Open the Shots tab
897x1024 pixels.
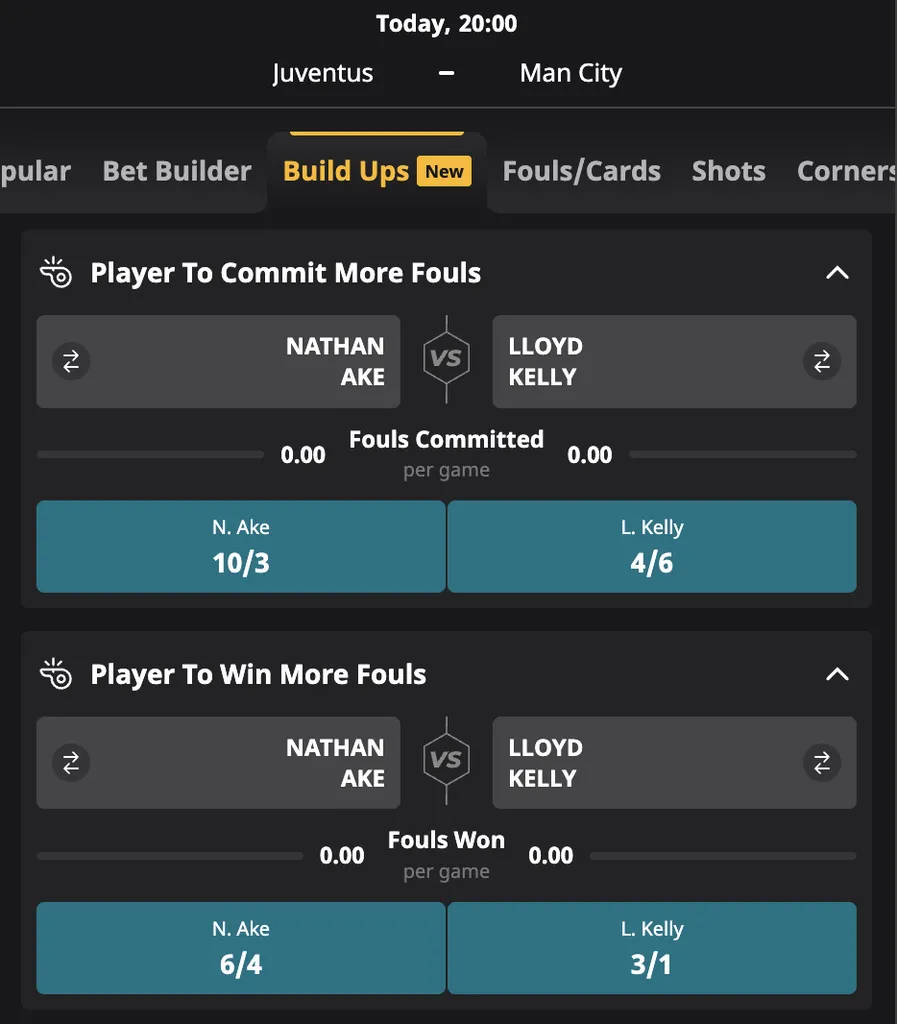click(x=728, y=171)
